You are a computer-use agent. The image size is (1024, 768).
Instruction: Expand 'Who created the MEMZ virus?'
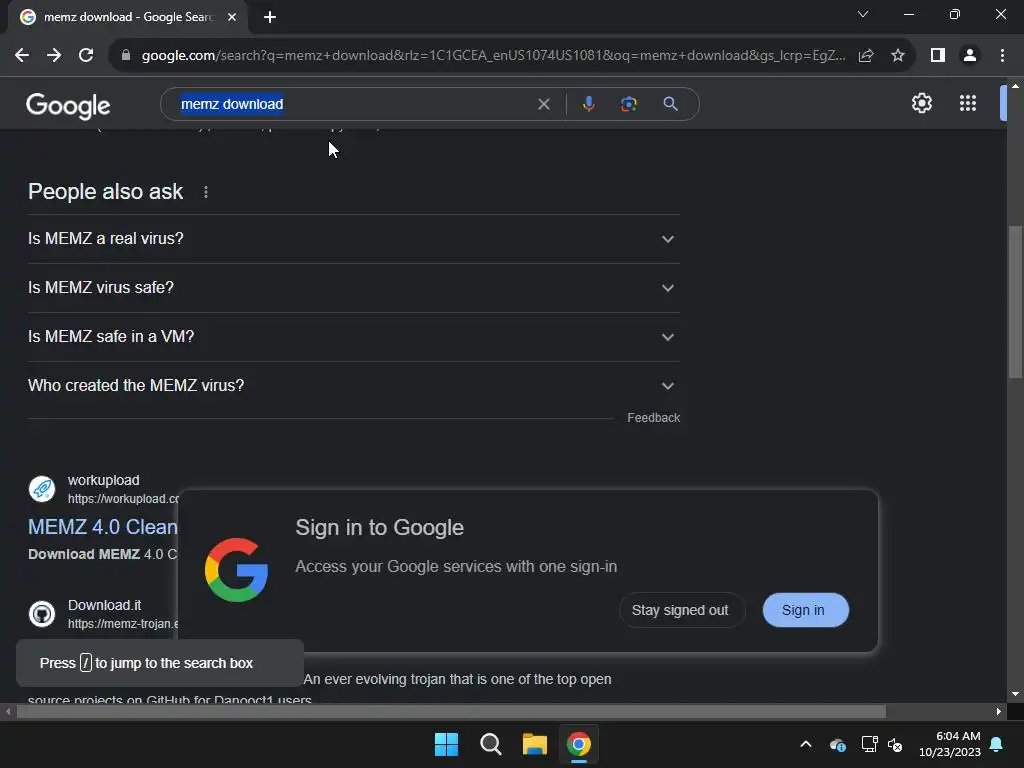(x=354, y=386)
